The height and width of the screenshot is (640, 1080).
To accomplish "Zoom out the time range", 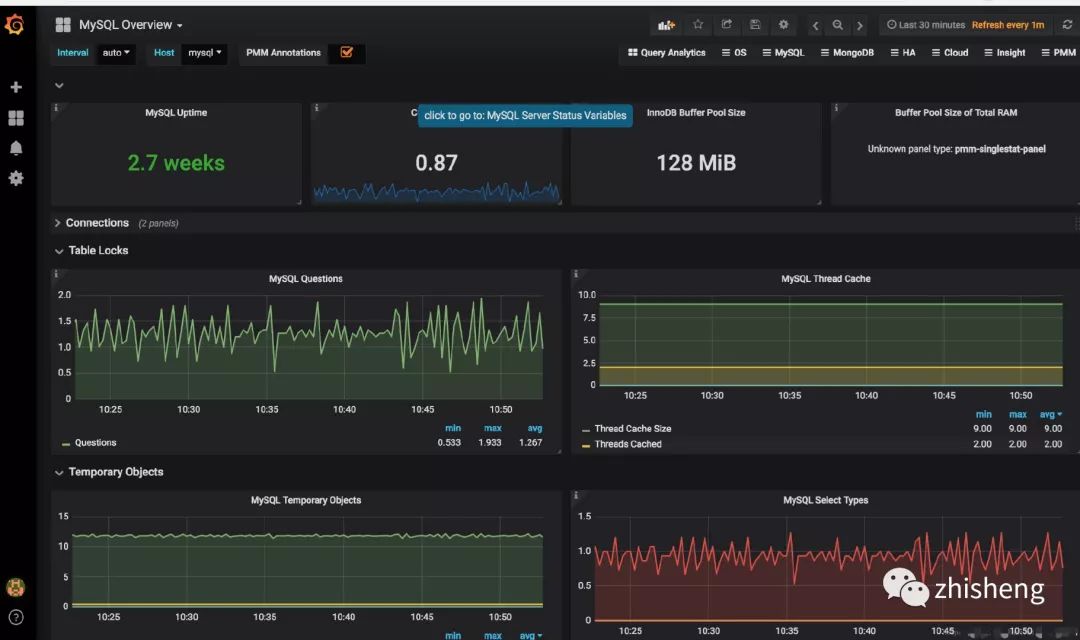I will (x=838, y=25).
